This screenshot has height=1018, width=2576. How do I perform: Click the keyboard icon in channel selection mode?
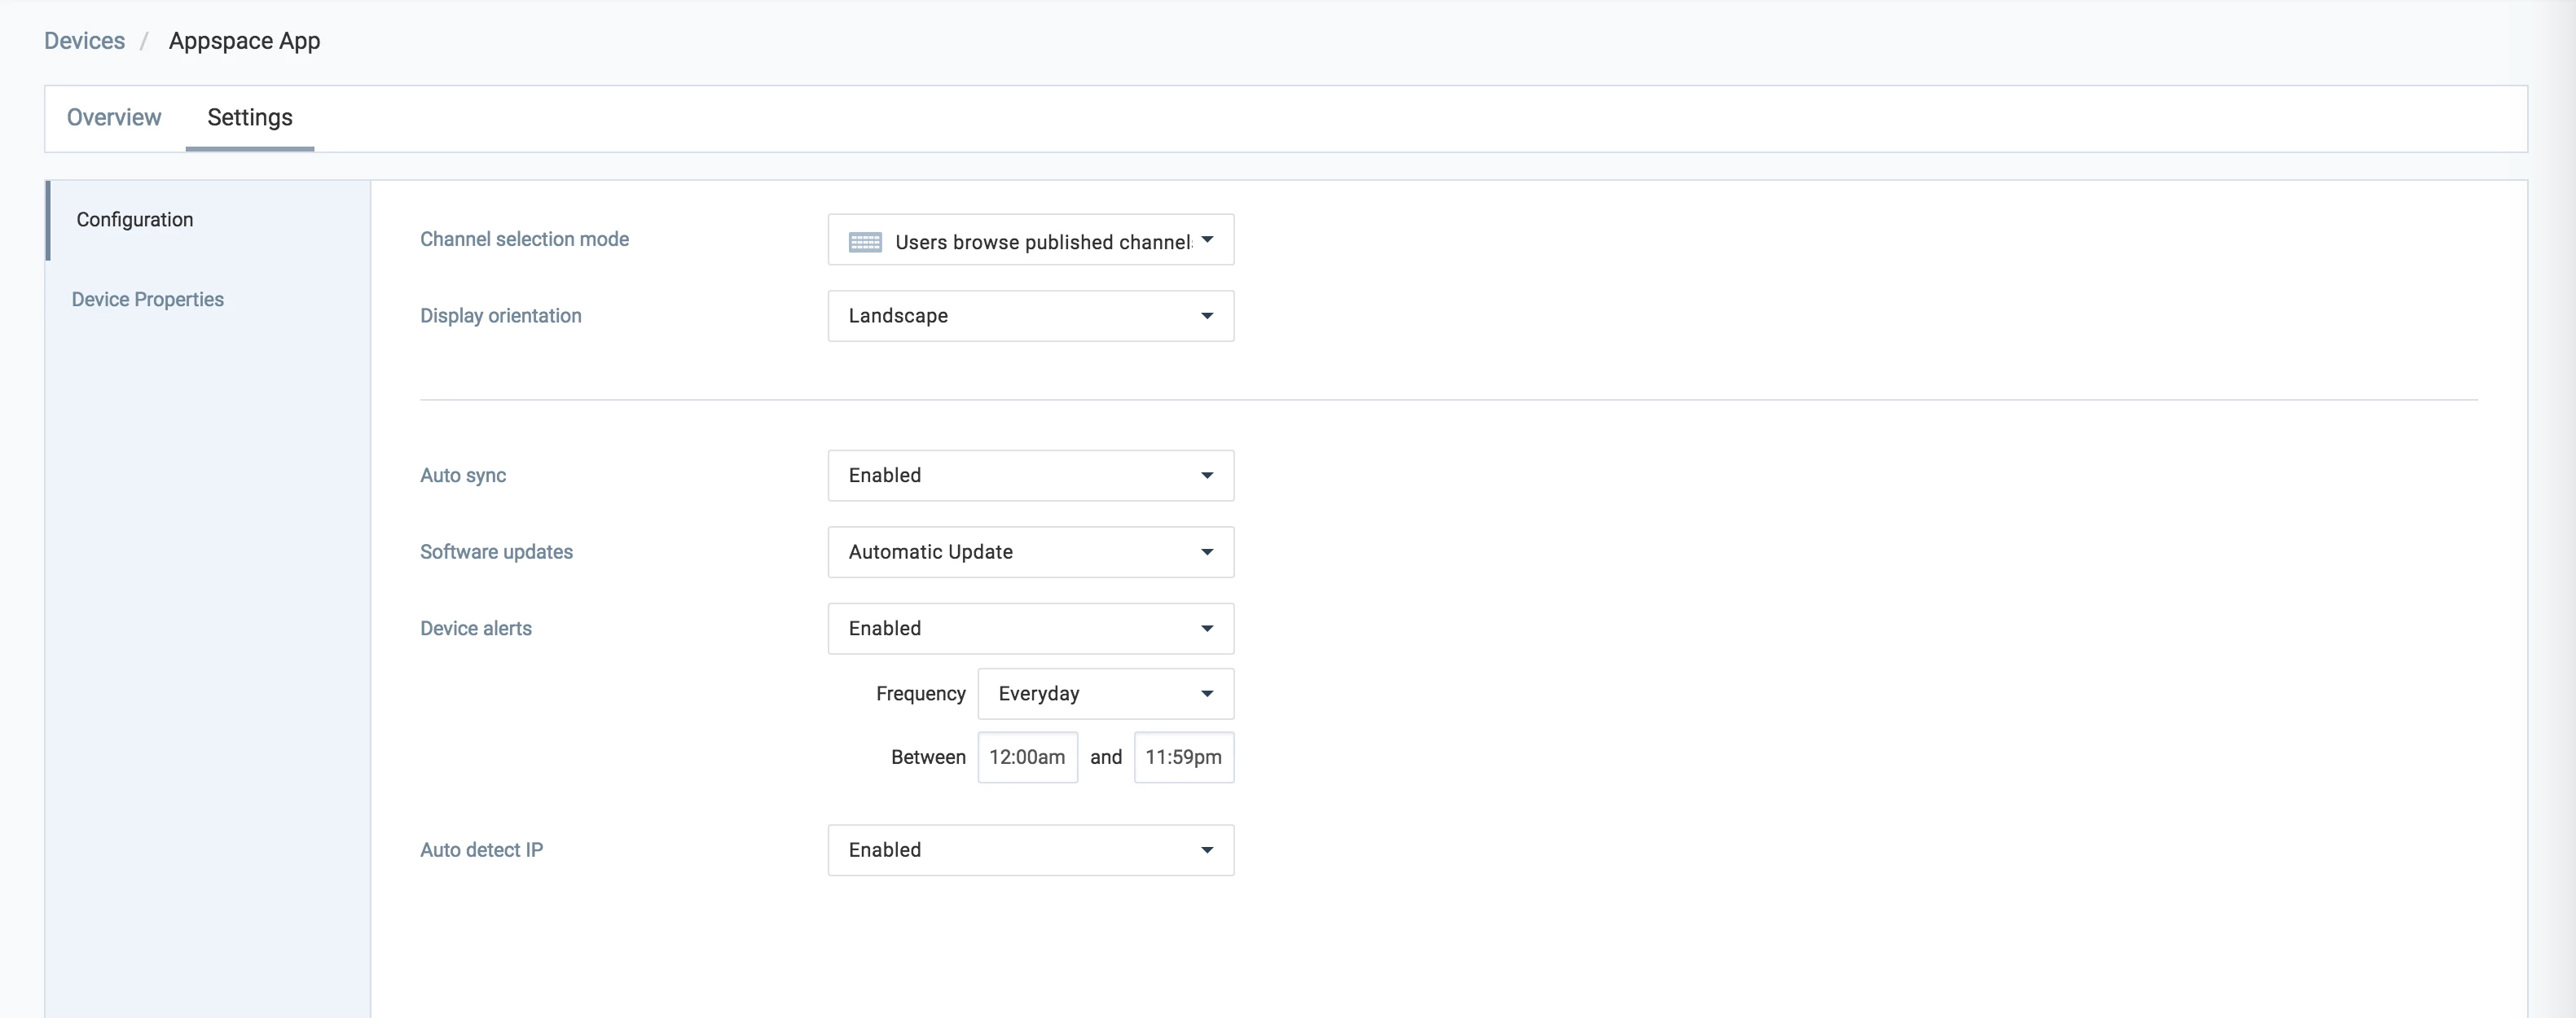point(864,242)
